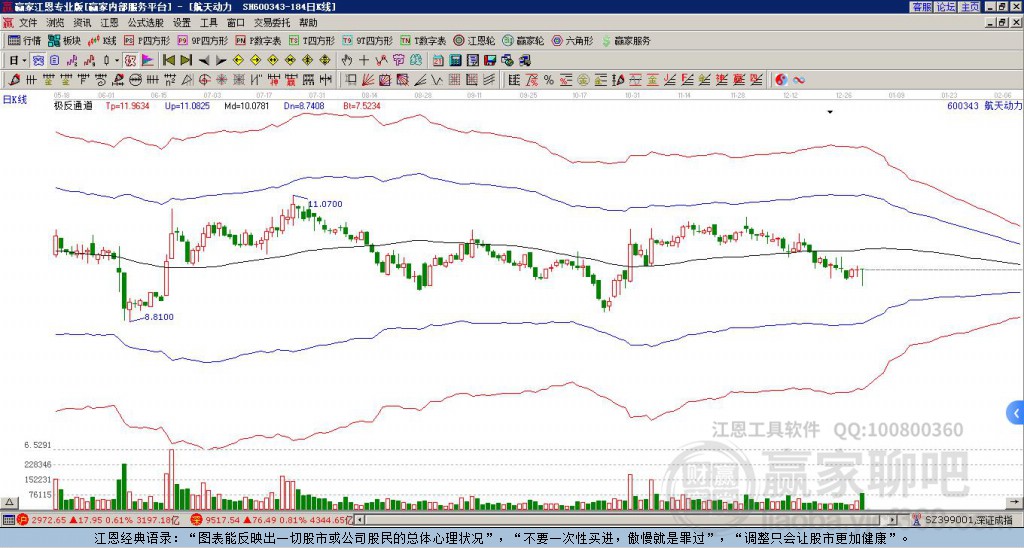The image size is (1024, 548).
Task: Open the P四方形 tool
Action: tap(147, 40)
